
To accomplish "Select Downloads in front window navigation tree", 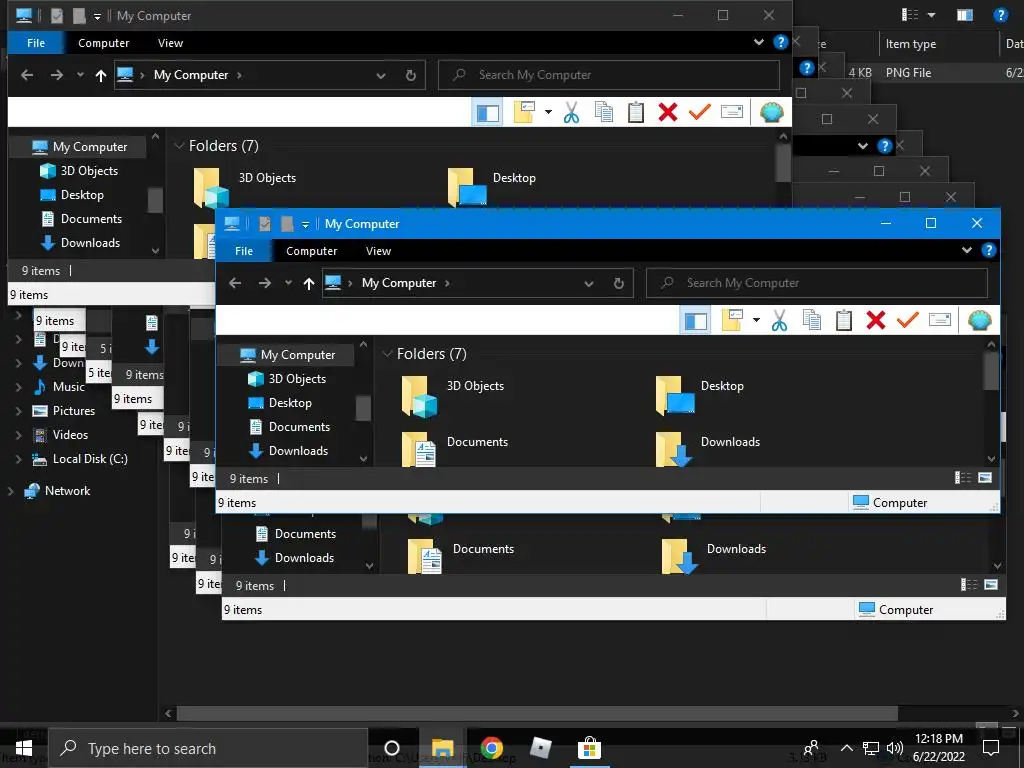I will (x=298, y=451).
